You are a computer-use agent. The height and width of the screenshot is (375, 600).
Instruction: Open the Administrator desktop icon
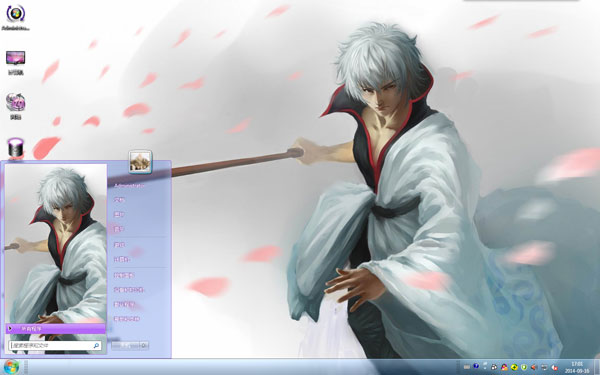[15, 17]
